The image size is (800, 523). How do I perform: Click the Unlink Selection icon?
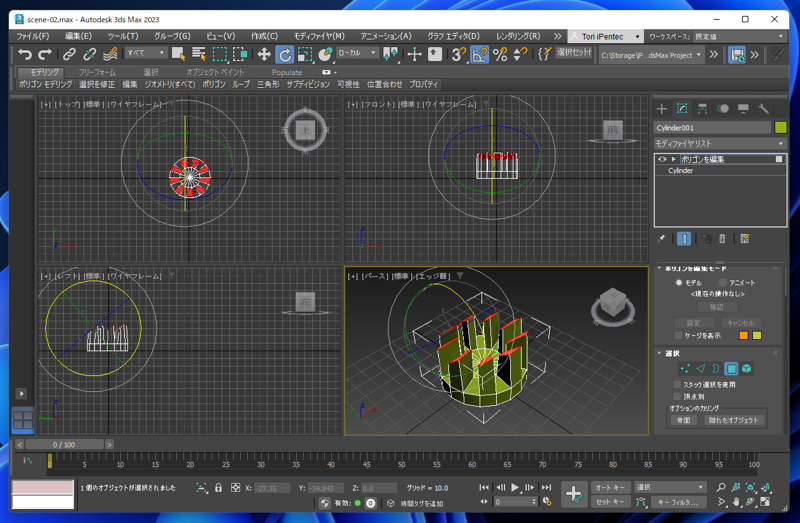tap(90, 54)
